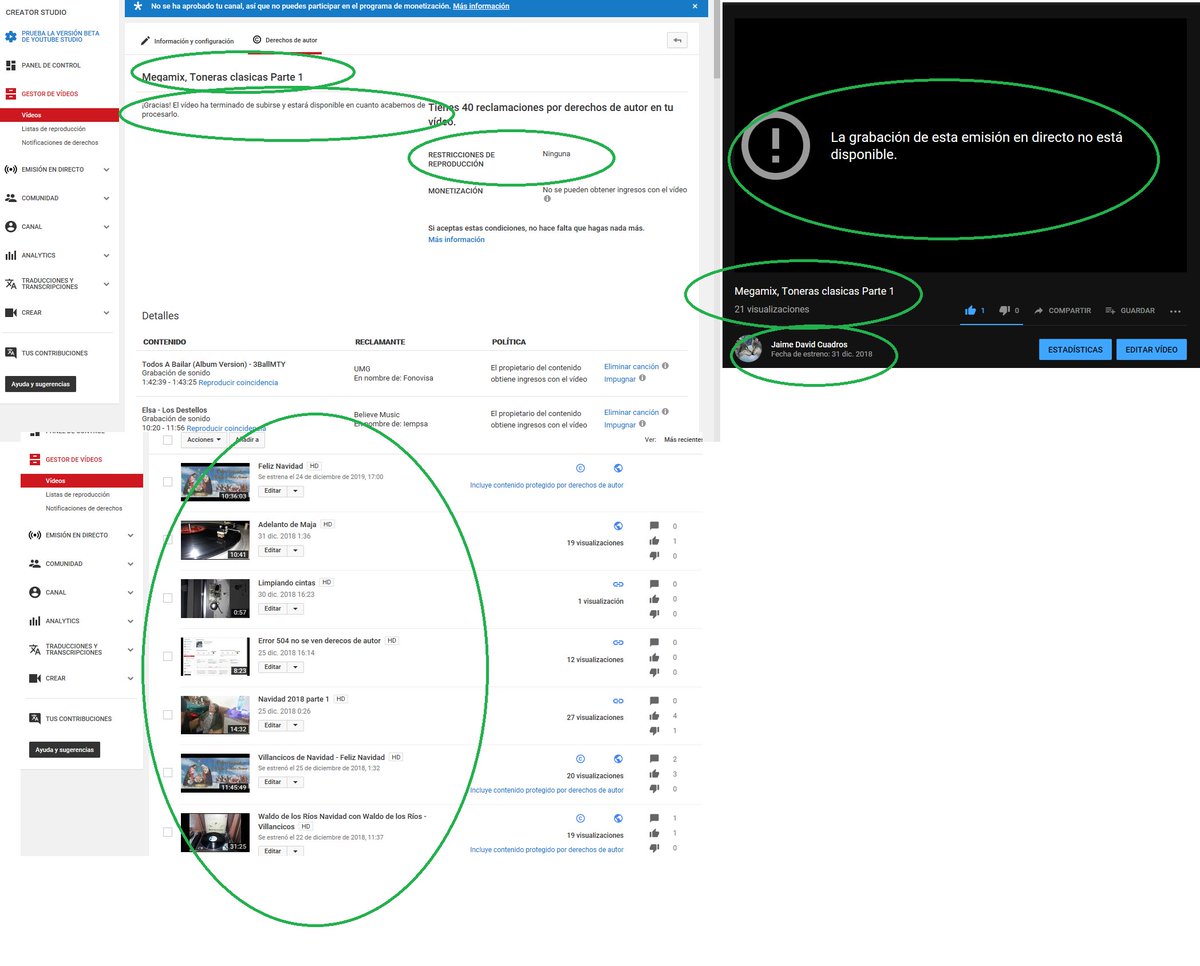Image resolution: width=1200 pixels, height=966 pixels.
Task: Click the comments icon on Adelante de Maja row
Action: click(654, 525)
